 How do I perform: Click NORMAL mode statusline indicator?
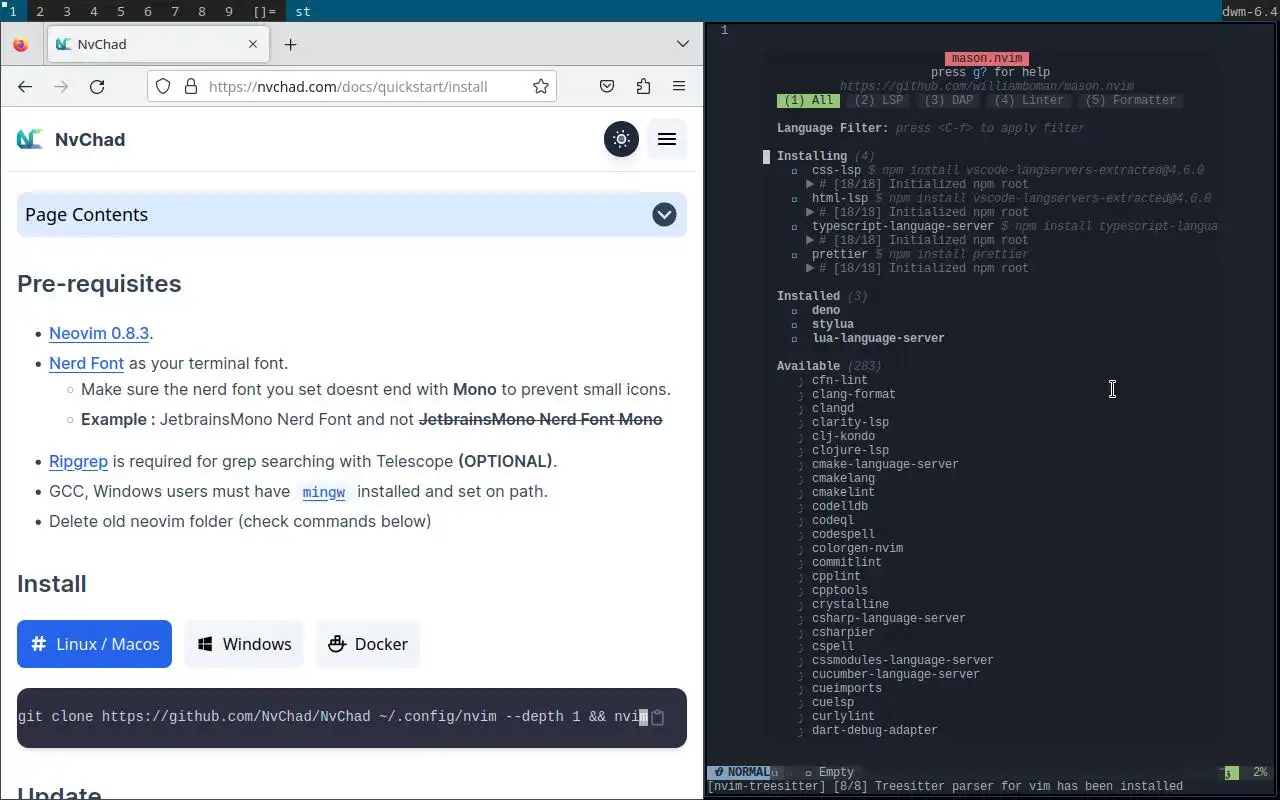pyautogui.click(x=741, y=772)
